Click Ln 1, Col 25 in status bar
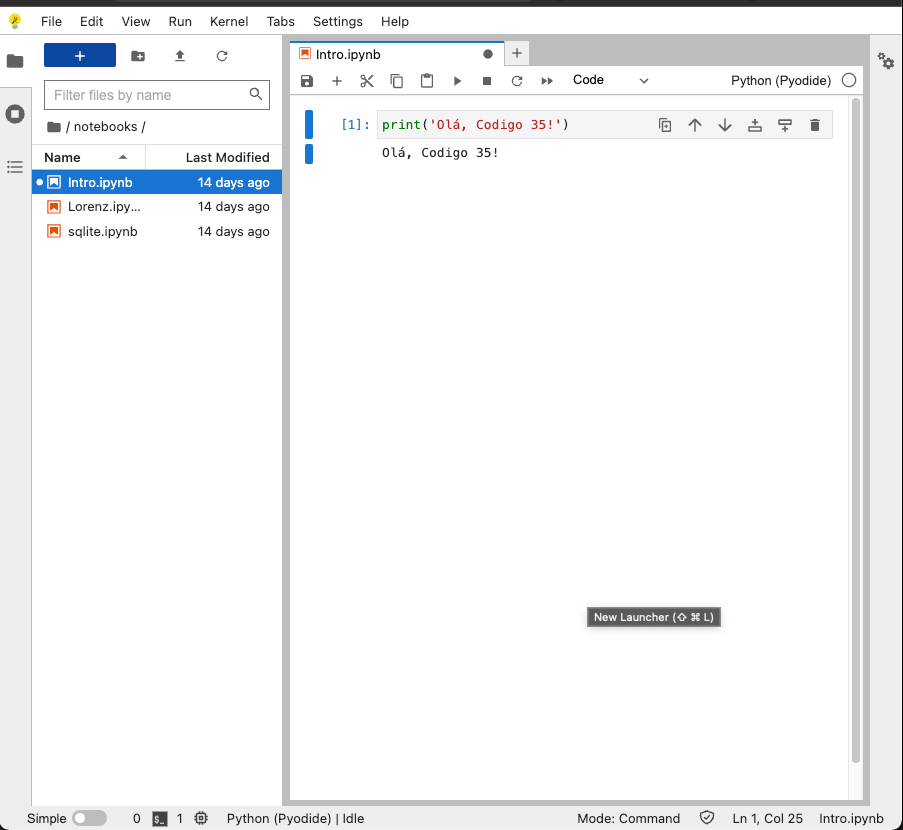 coord(767,818)
